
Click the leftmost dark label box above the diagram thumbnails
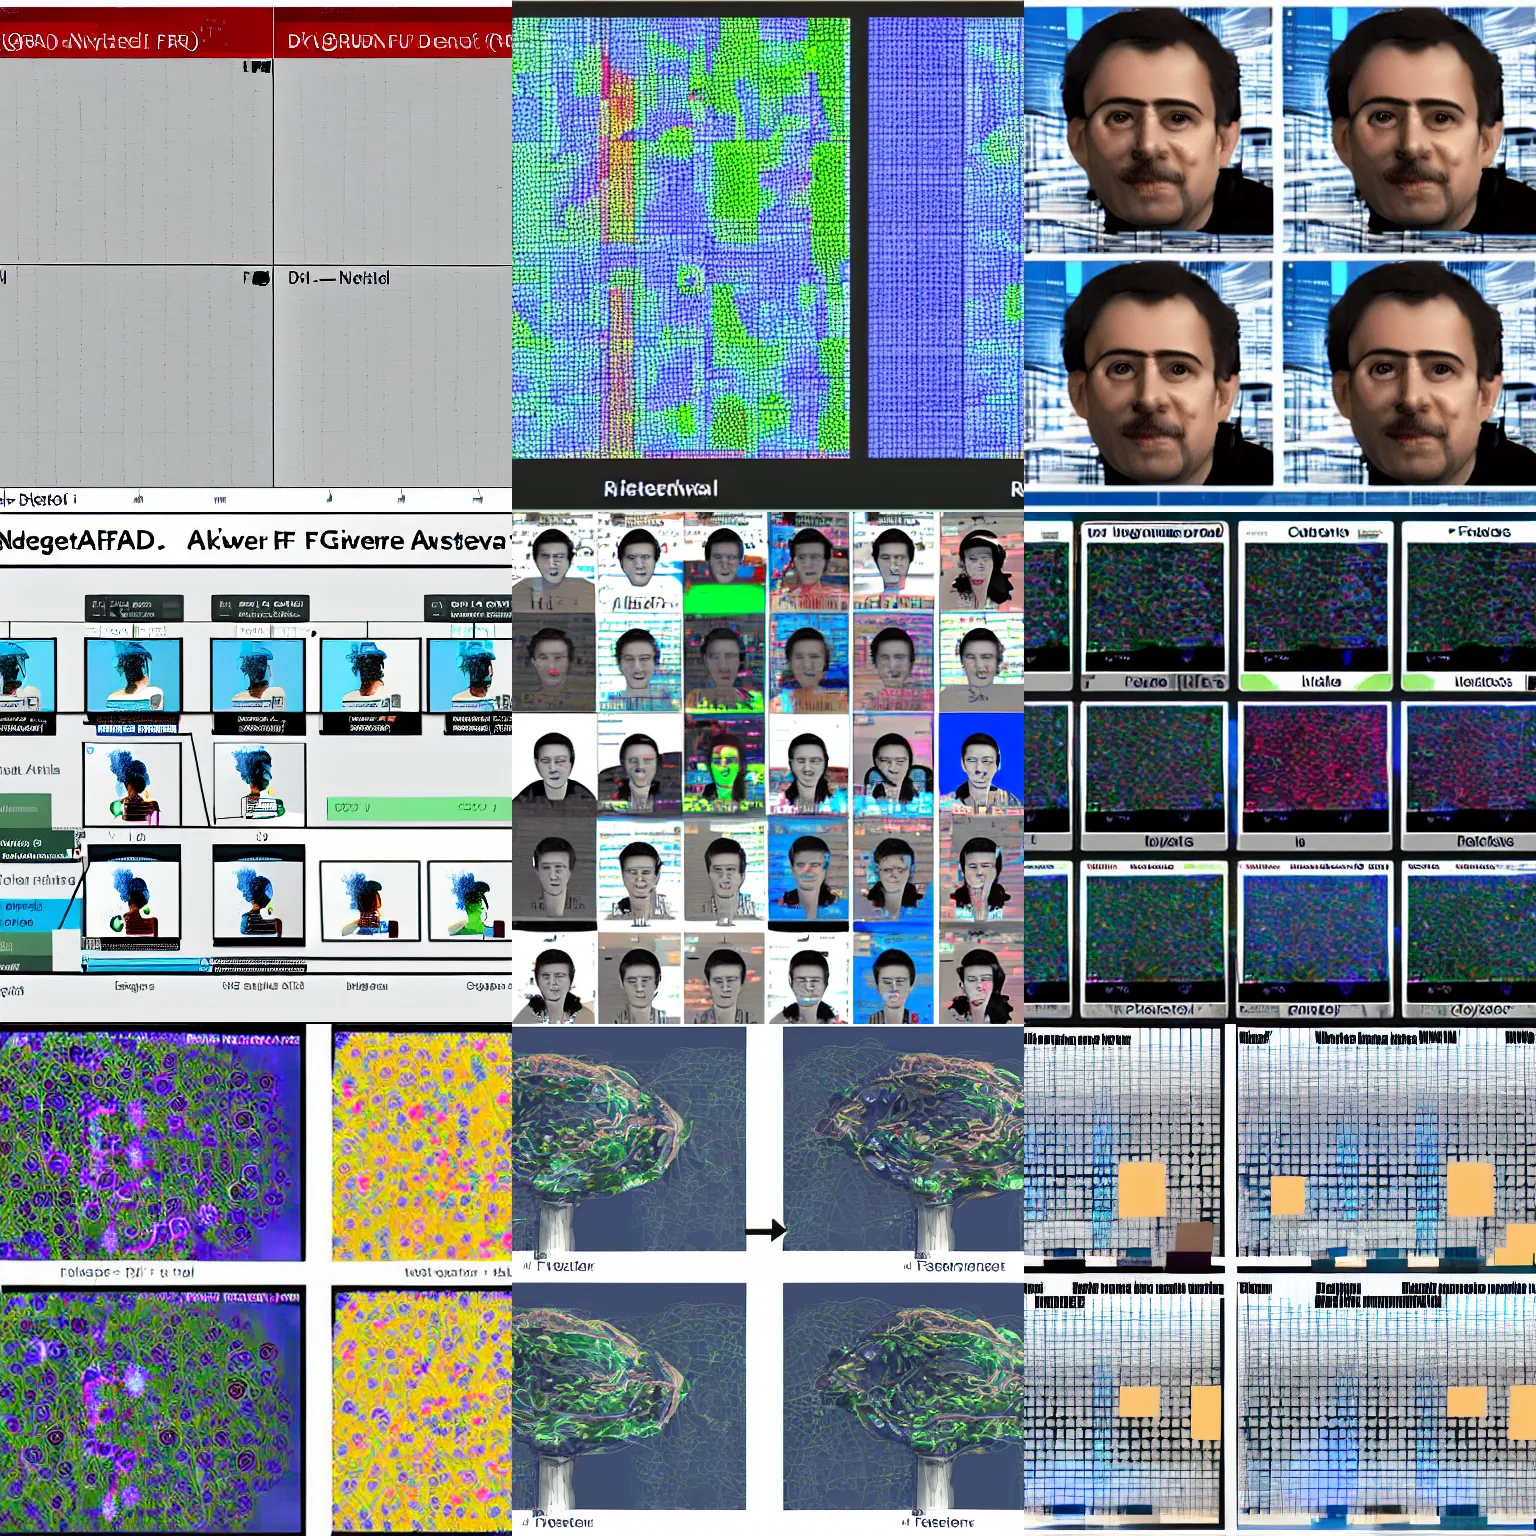[x=134, y=607]
